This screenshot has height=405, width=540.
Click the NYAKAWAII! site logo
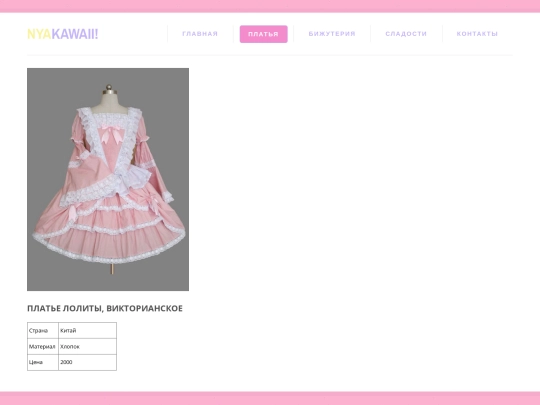coord(63,34)
